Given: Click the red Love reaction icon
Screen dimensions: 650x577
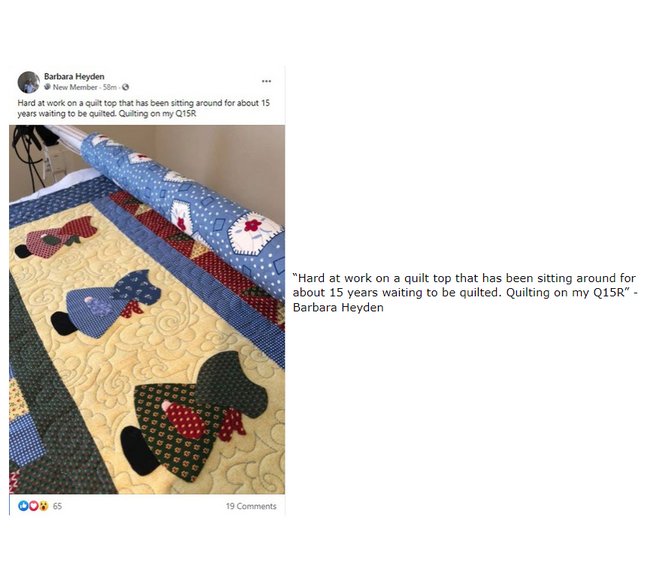Looking at the screenshot, I should click(33, 506).
